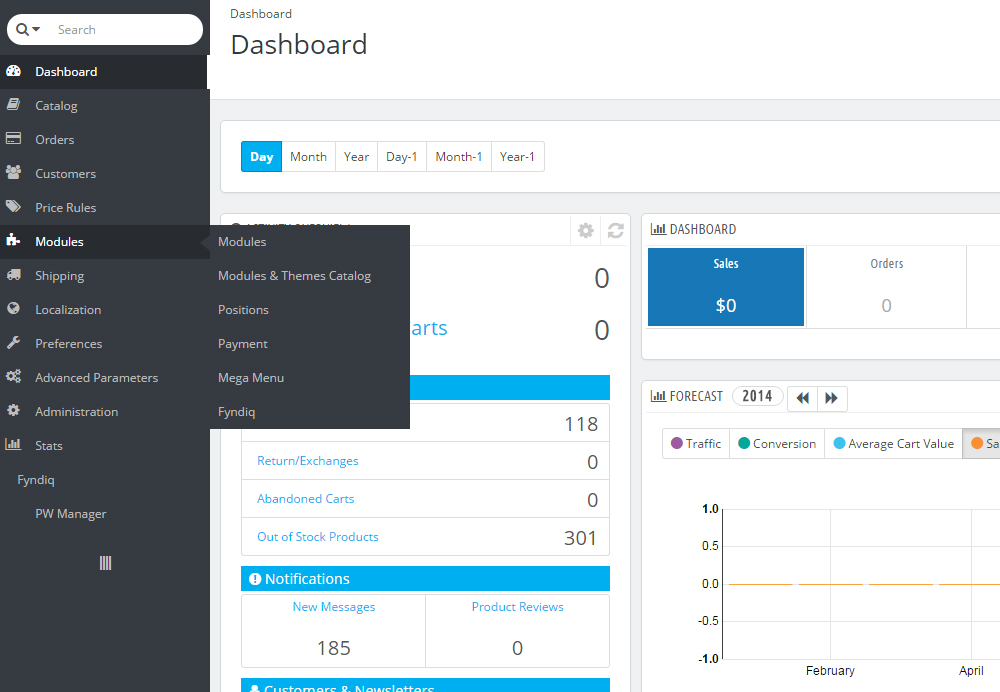The height and width of the screenshot is (692, 1000).
Task: Click the Localization globe icon
Action: point(13,310)
